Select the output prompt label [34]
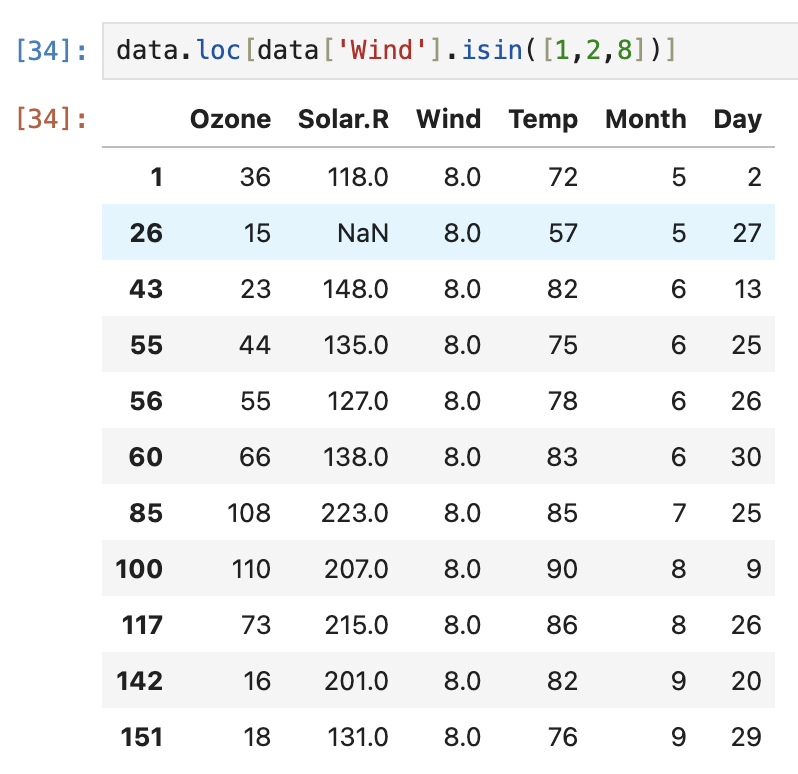 coord(51,119)
